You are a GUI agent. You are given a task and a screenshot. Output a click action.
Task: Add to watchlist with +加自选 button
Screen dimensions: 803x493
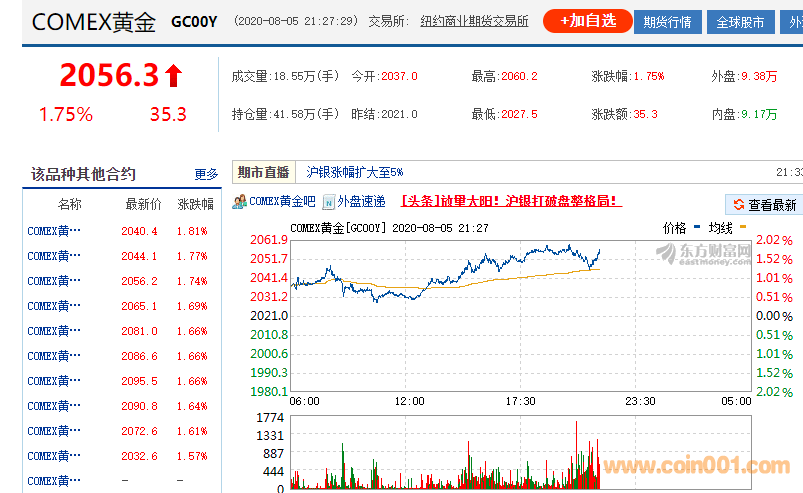coord(587,21)
